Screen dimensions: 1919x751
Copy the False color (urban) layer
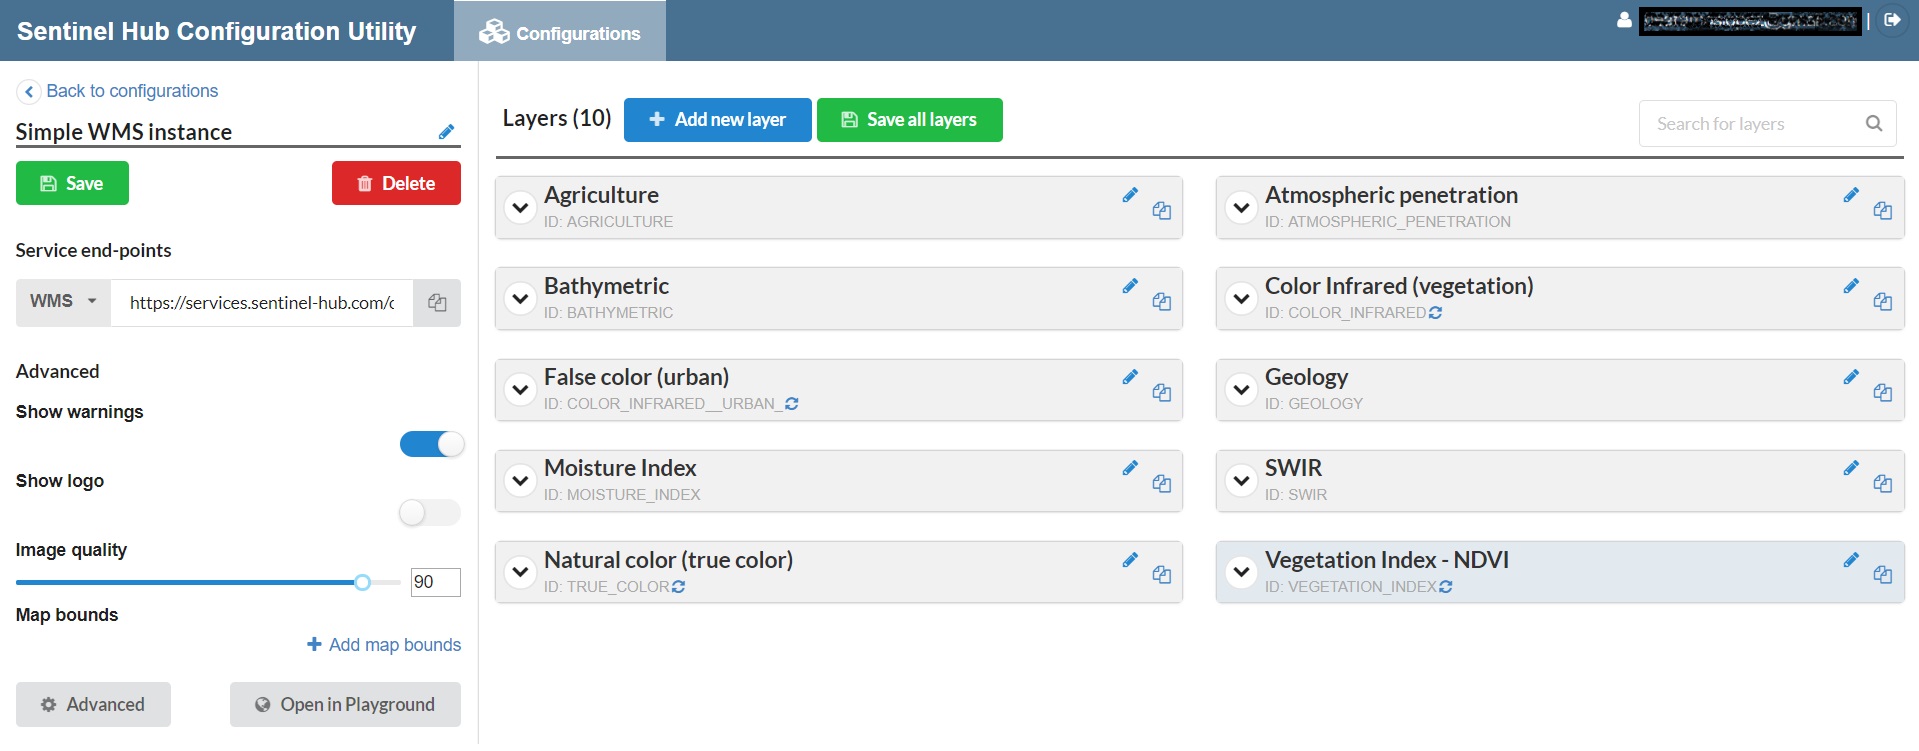(x=1161, y=392)
